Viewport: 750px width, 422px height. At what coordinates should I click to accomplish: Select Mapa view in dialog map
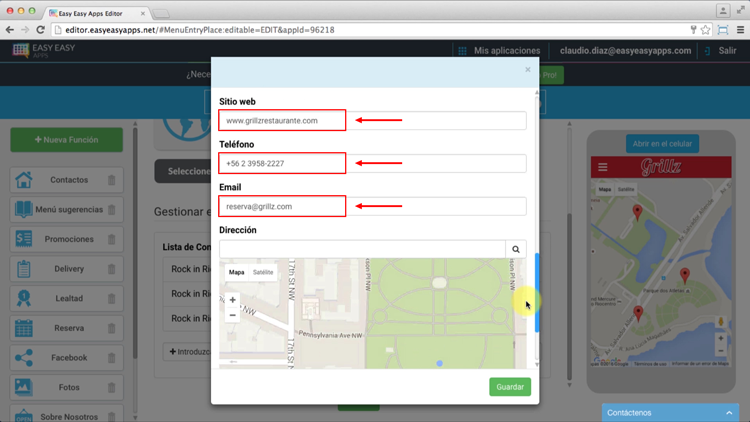pyautogui.click(x=236, y=272)
